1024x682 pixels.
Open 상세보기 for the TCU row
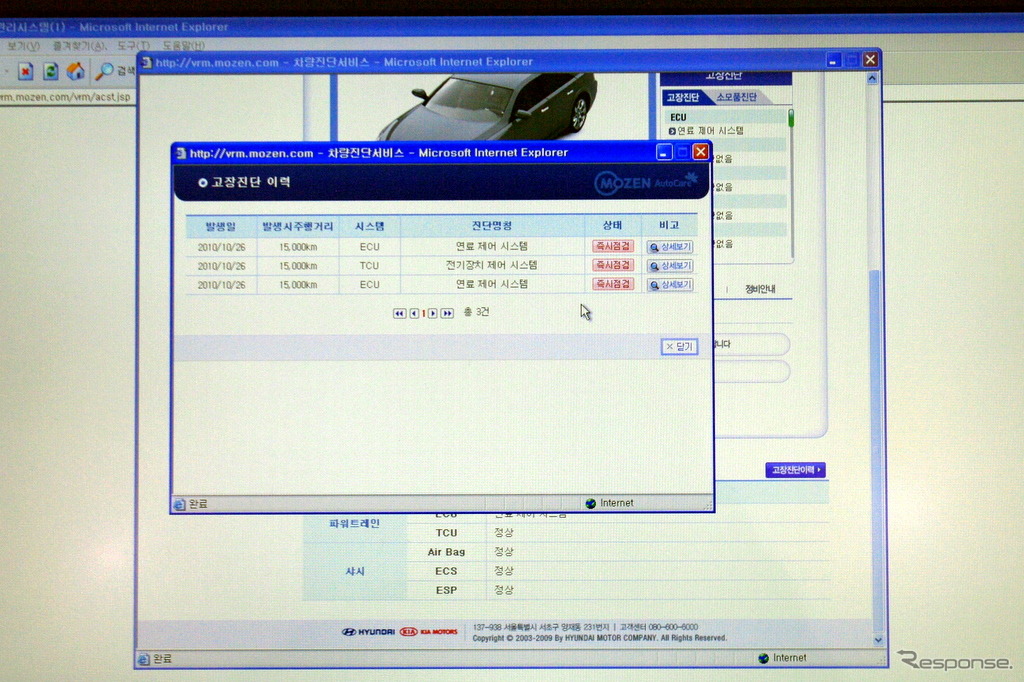point(669,266)
